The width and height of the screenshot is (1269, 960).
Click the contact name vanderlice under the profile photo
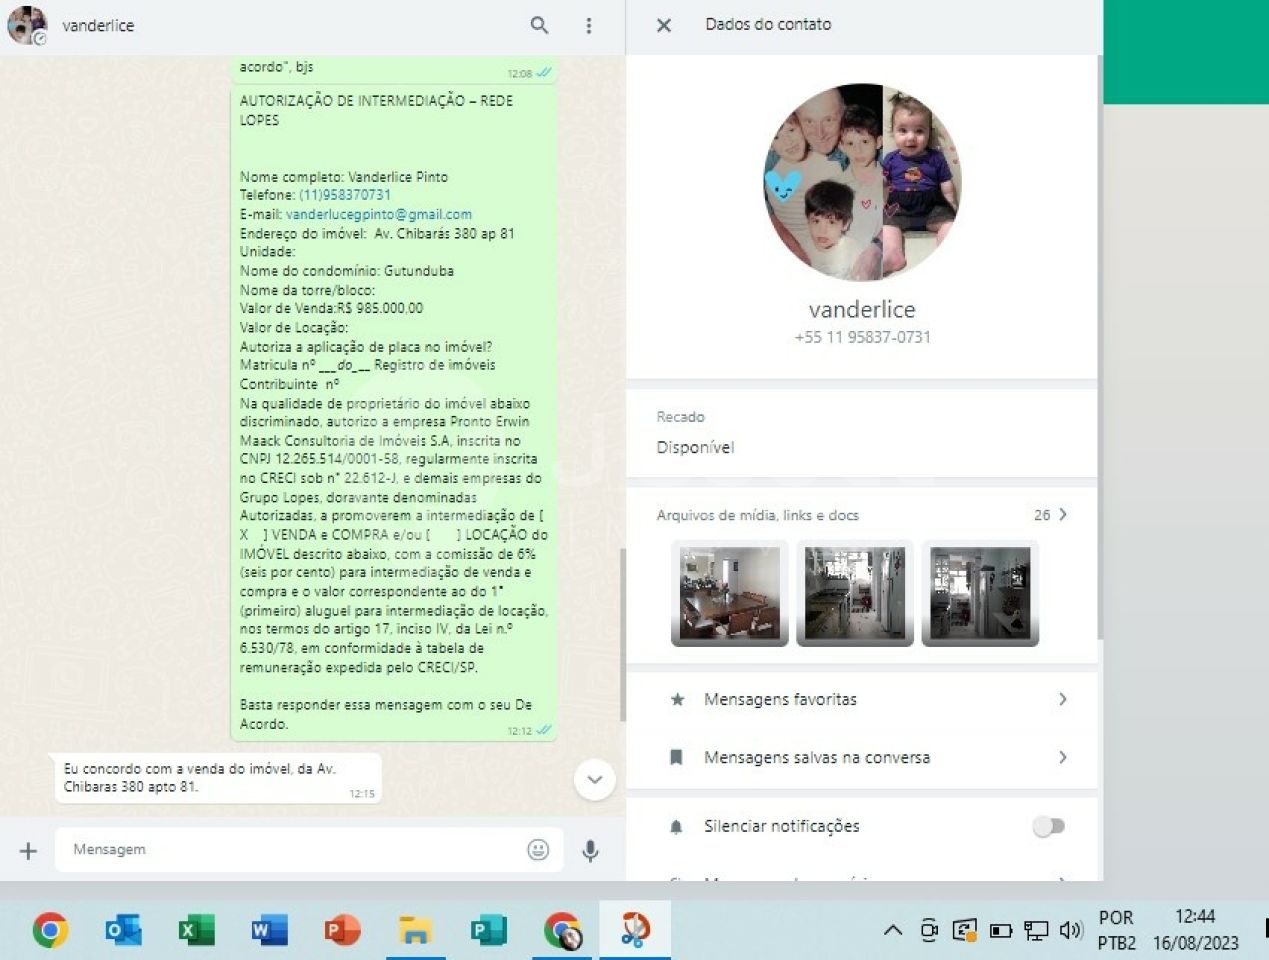[x=862, y=309]
